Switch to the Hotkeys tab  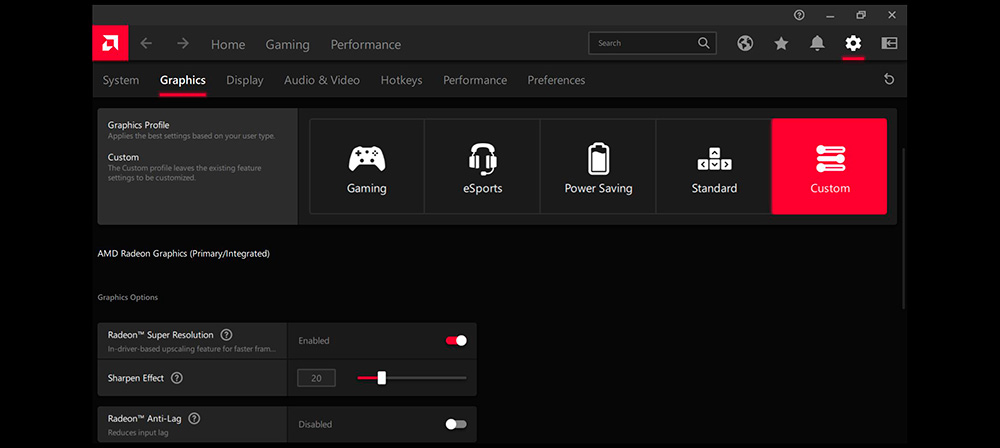pos(402,80)
